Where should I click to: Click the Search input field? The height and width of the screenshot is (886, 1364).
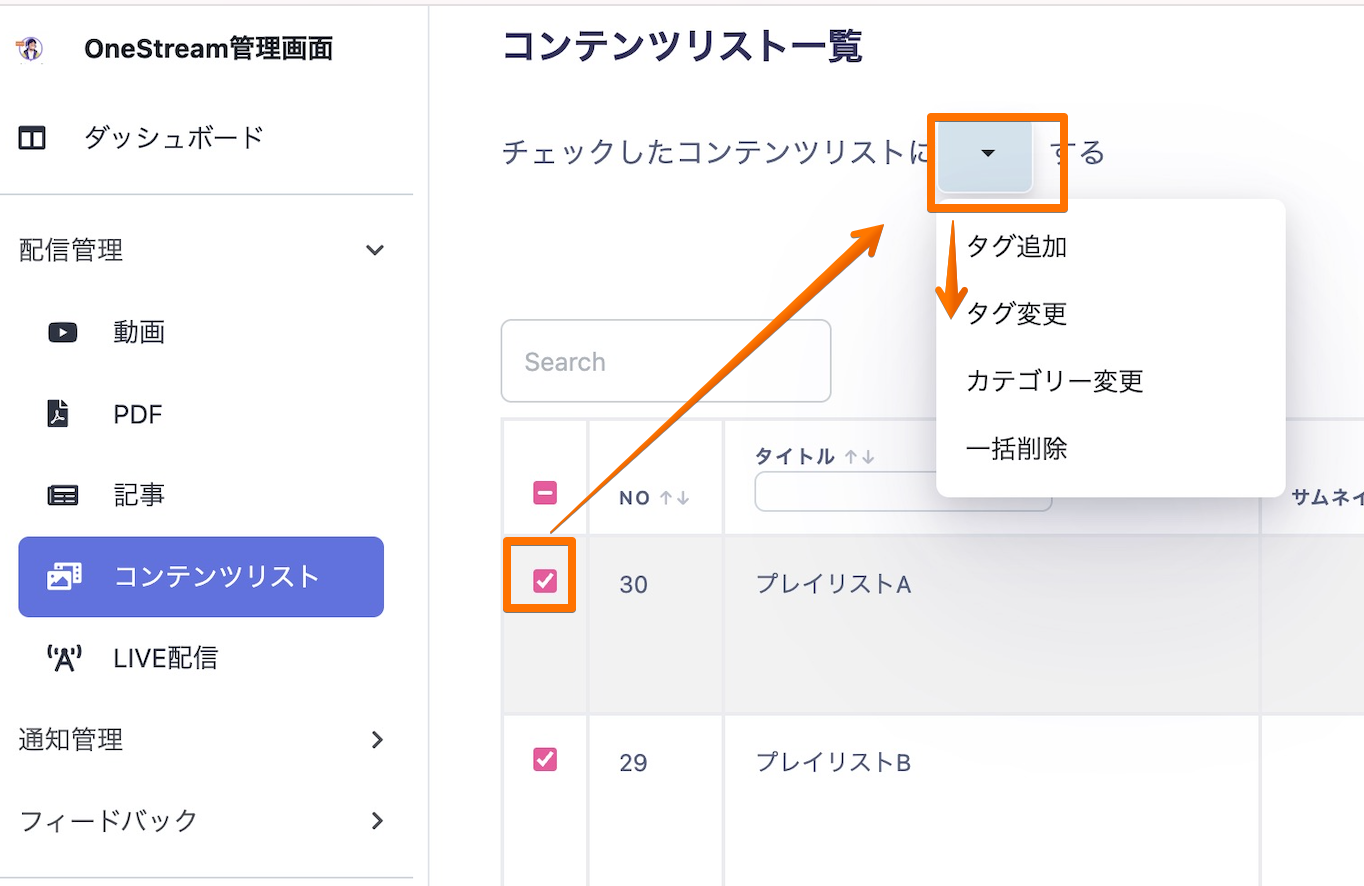tap(666, 361)
